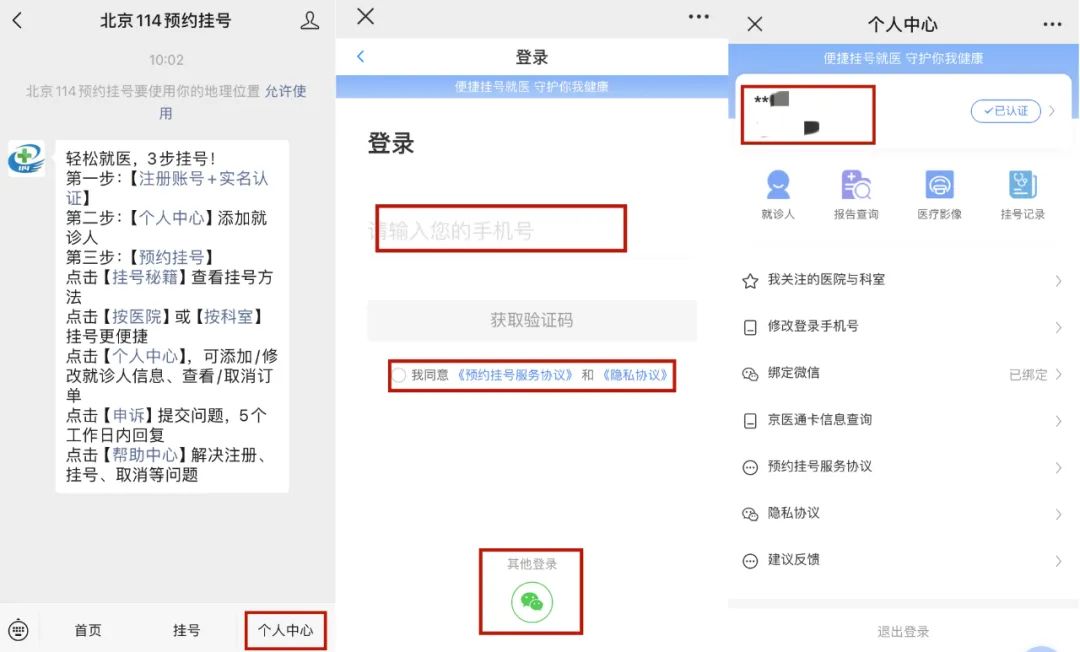Open the 修改登录手机号 row
This screenshot has width=1080, height=652.
[x=903, y=327]
